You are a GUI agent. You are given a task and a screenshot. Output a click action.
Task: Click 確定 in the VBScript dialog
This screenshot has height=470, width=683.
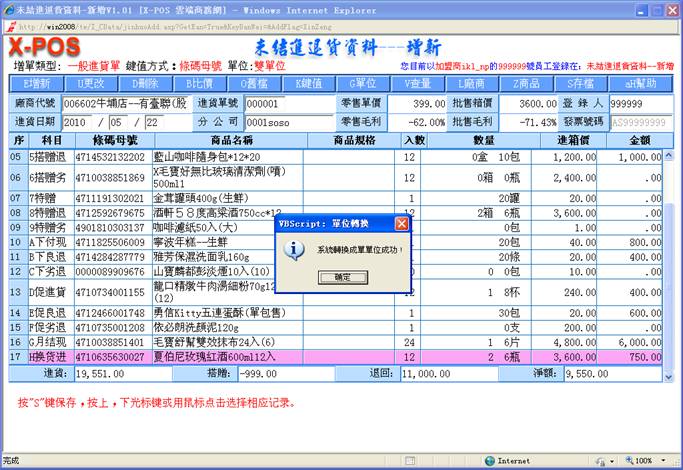pyautogui.click(x=341, y=276)
